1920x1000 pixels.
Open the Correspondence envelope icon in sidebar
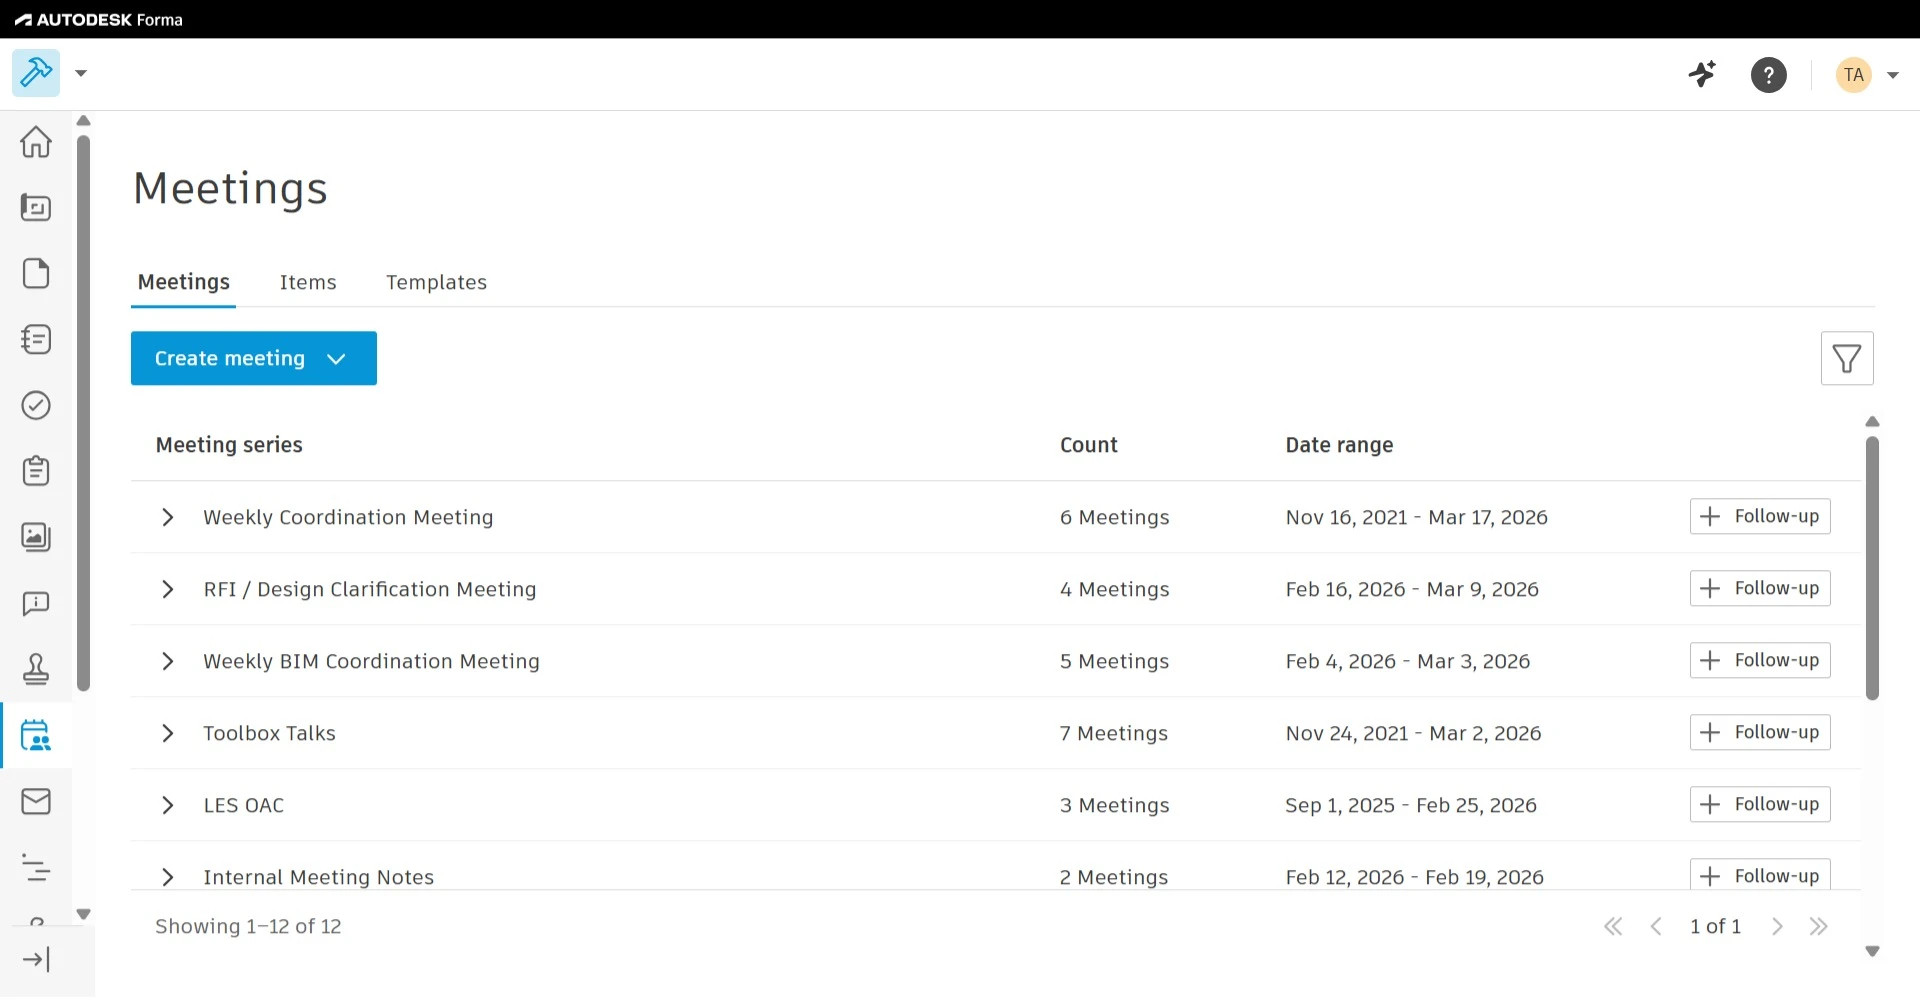tap(36, 801)
